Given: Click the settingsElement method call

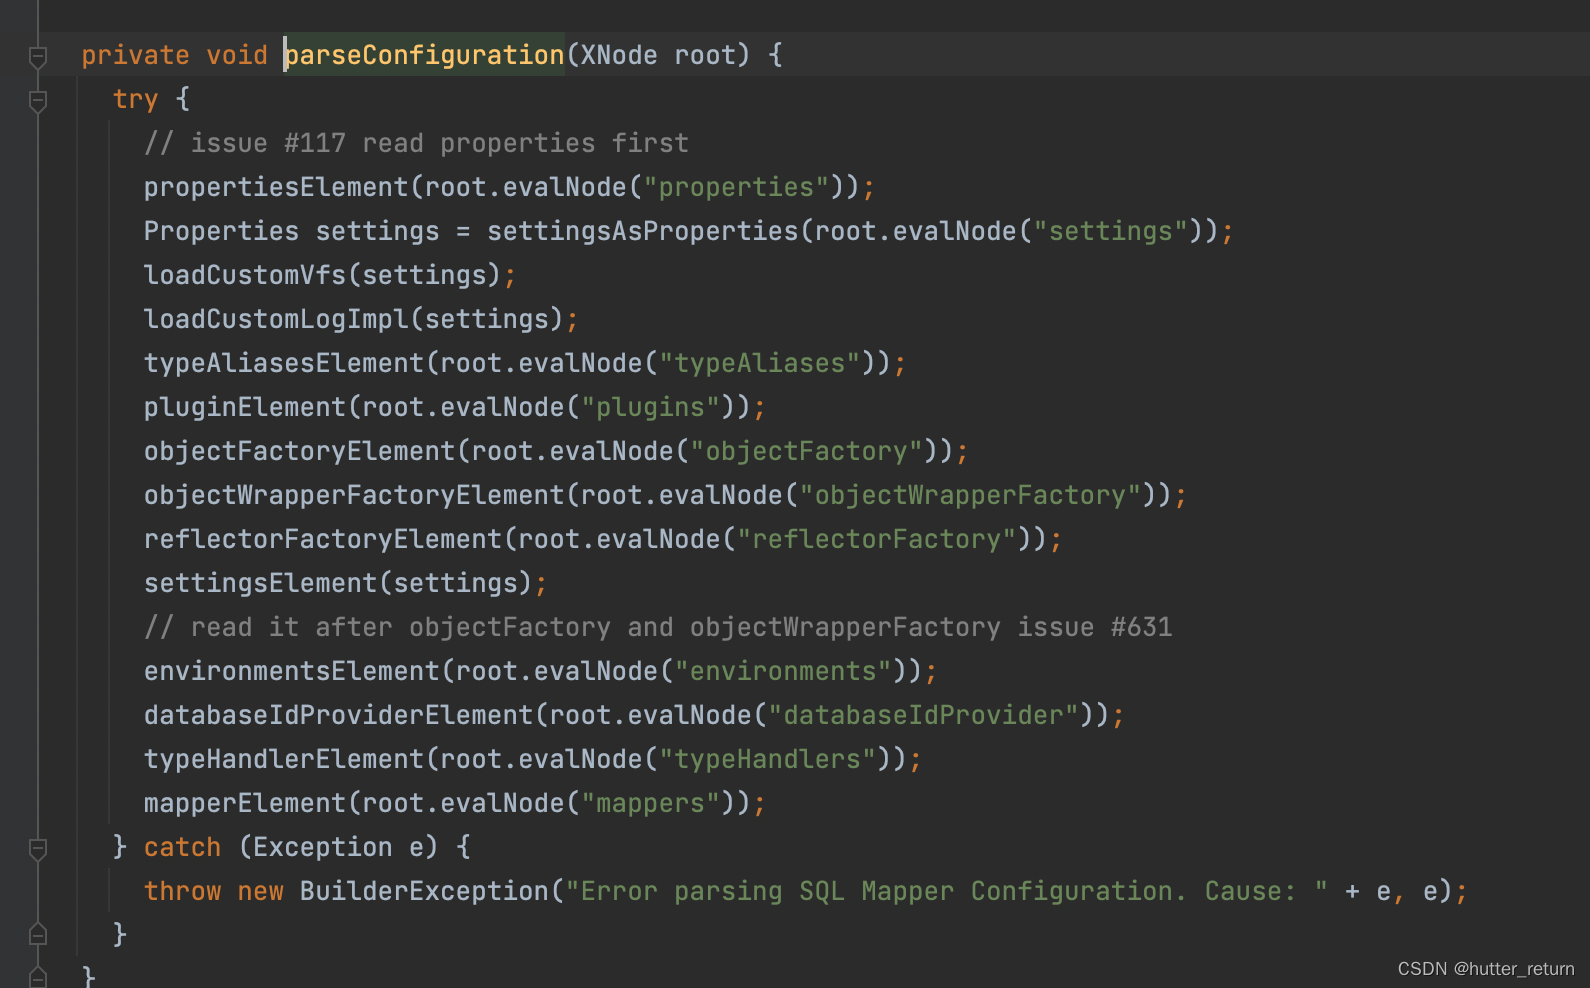Looking at the screenshot, I should [260, 583].
